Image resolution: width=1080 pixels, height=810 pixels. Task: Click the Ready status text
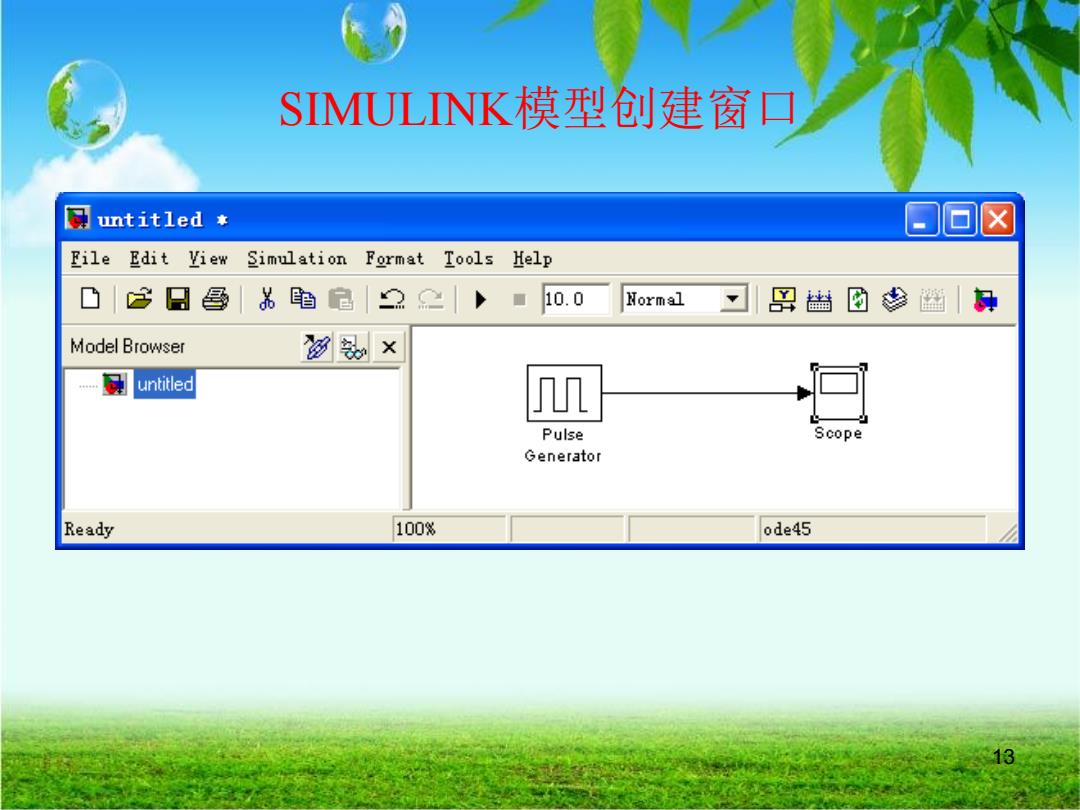pyautogui.click(x=89, y=529)
